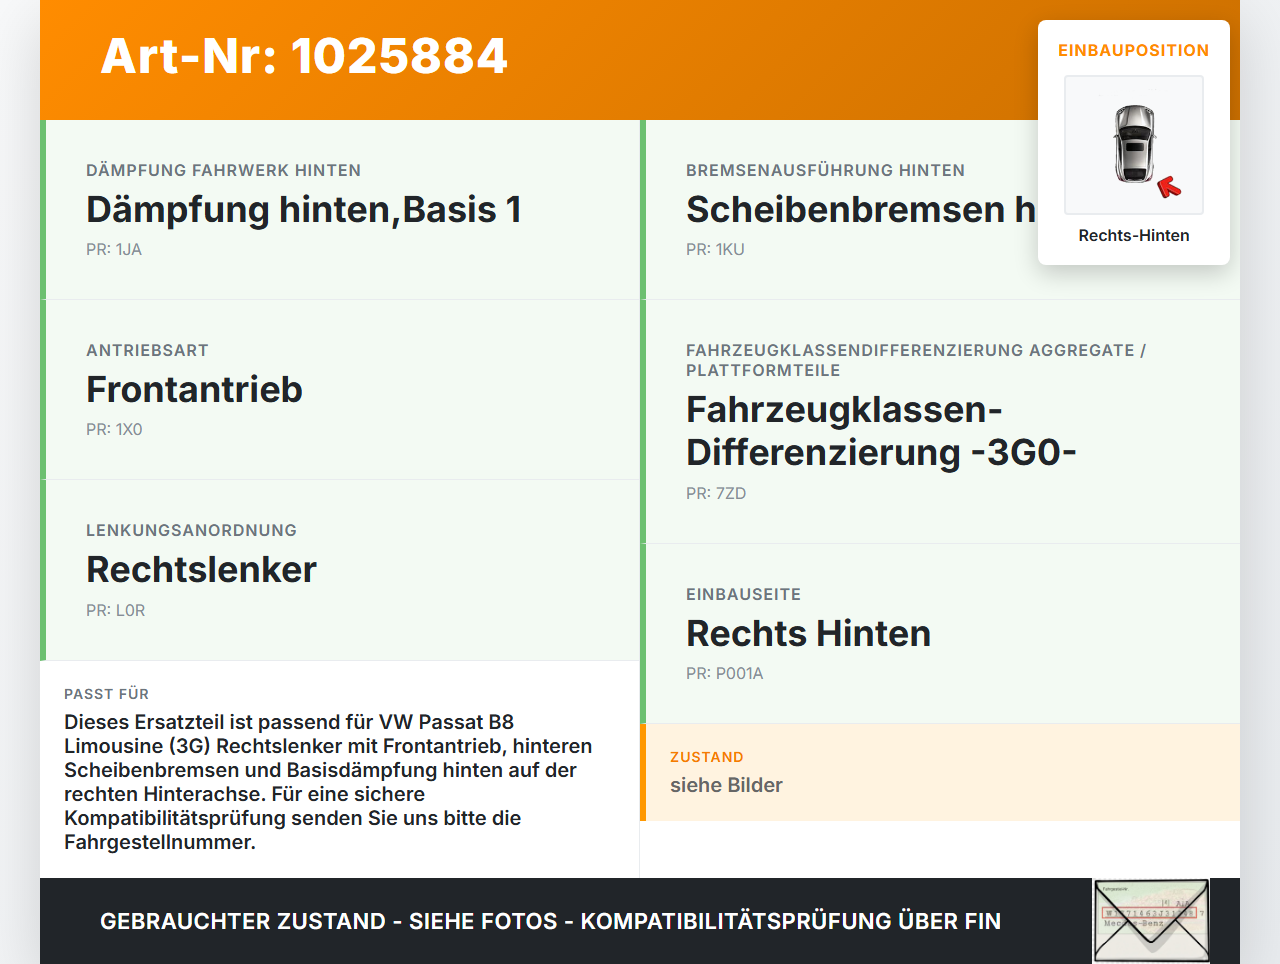Click the Scheibenbremsen value
The width and height of the screenshot is (1280, 964).
point(861,209)
